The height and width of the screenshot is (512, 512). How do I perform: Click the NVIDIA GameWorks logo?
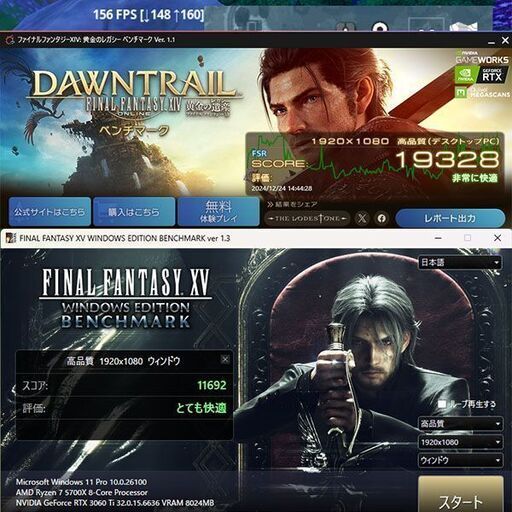click(x=482, y=58)
